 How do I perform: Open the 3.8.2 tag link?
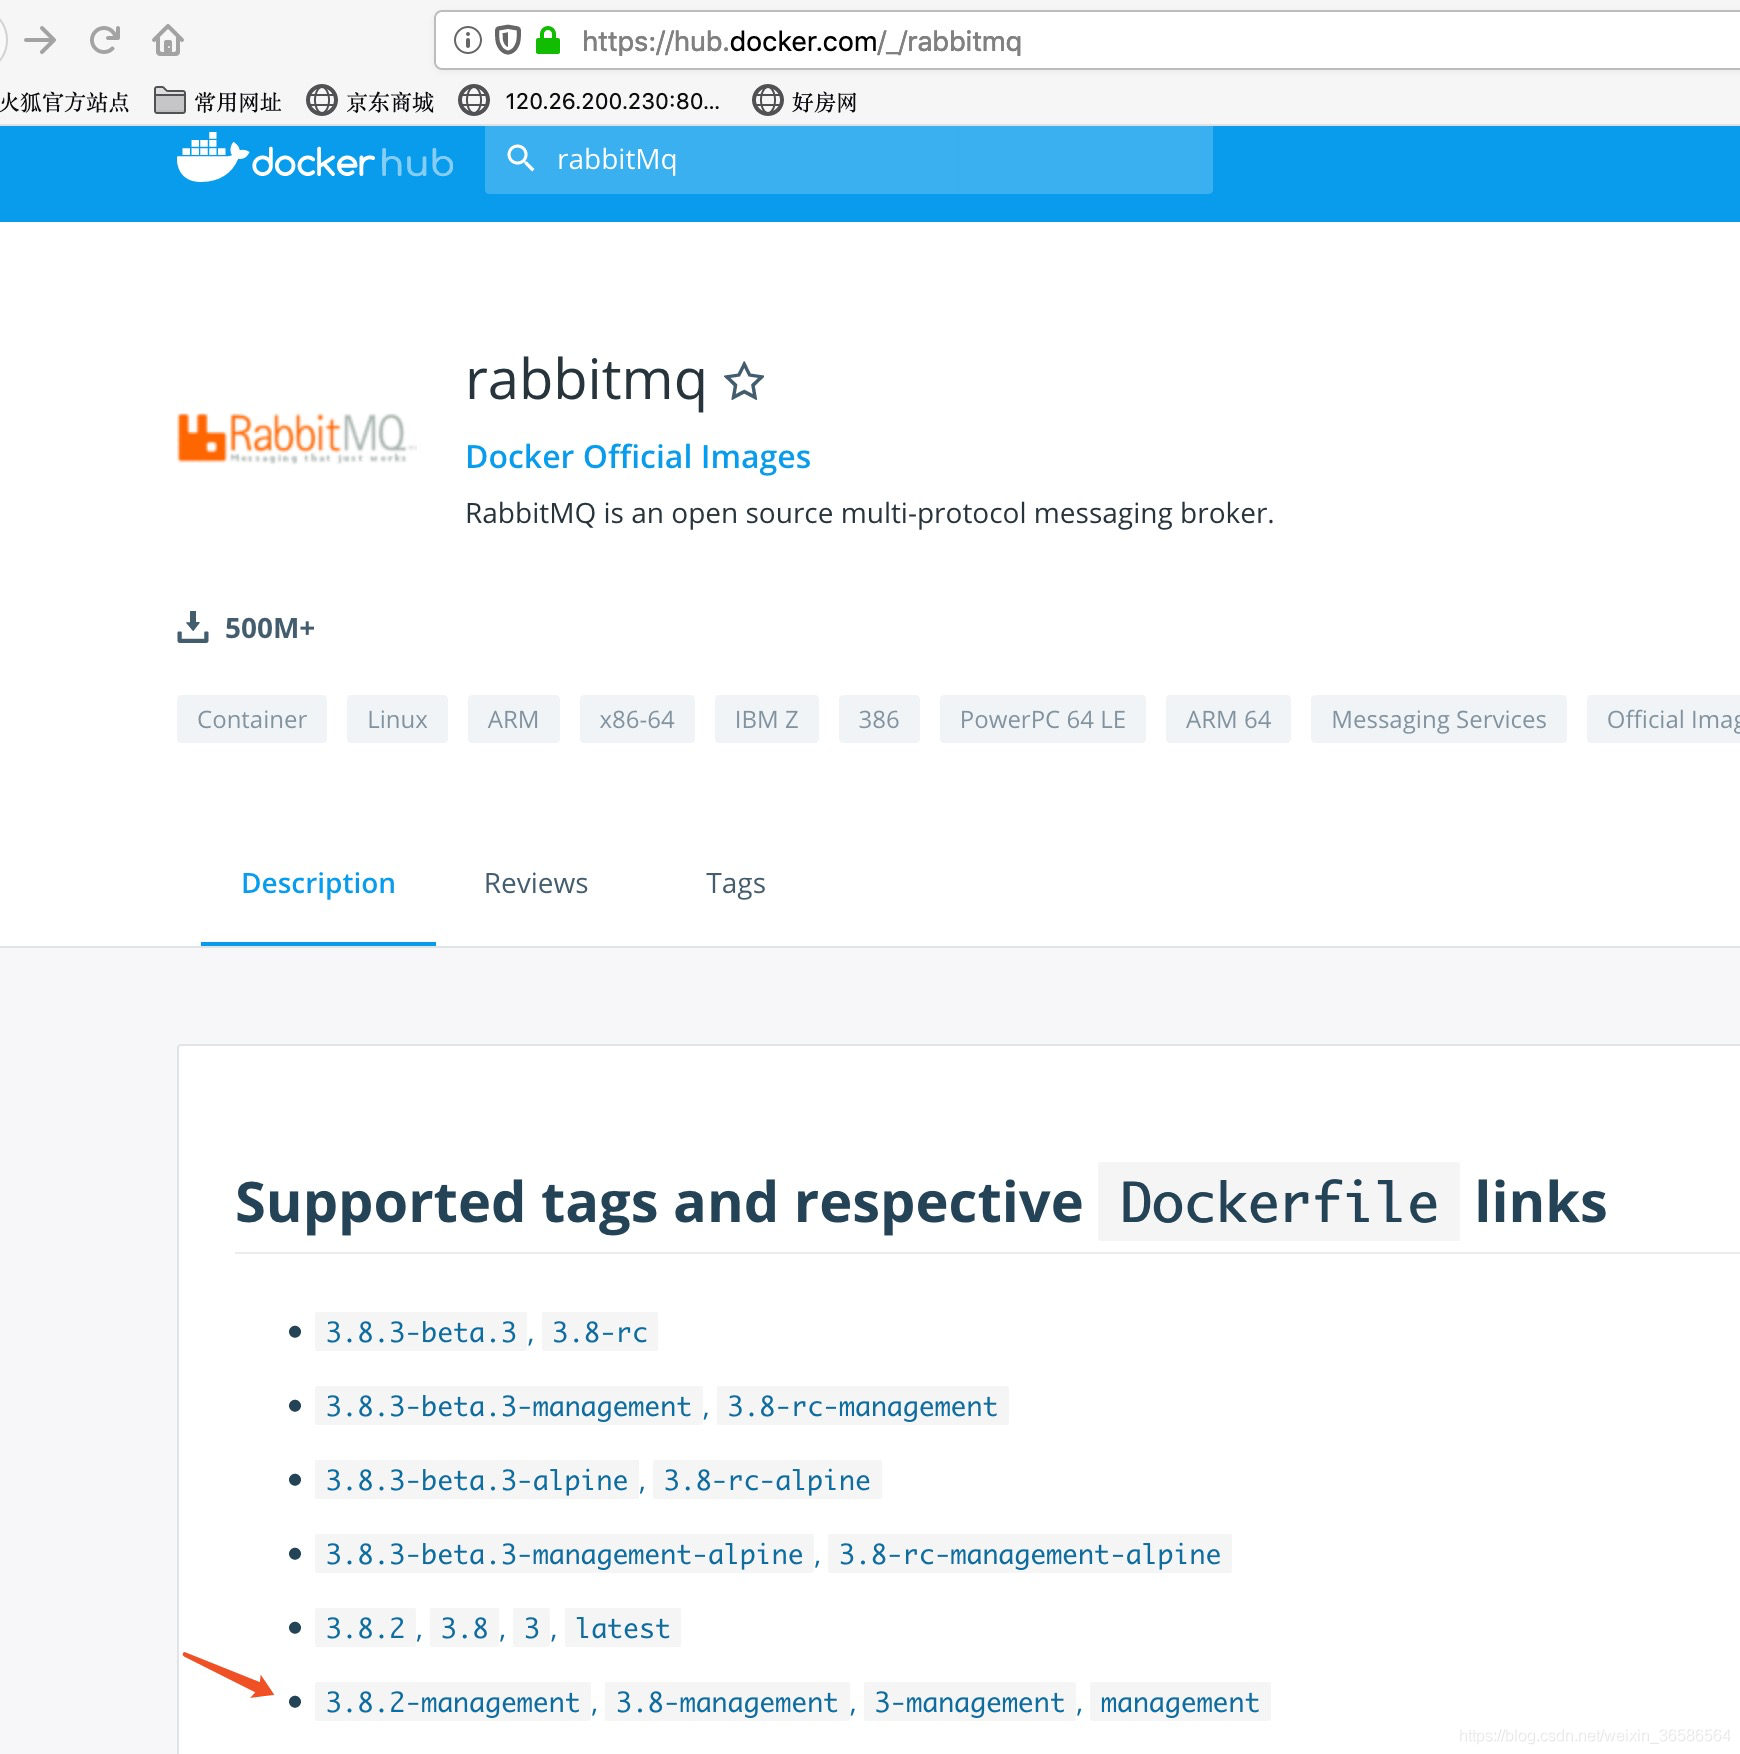pos(365,1628)
